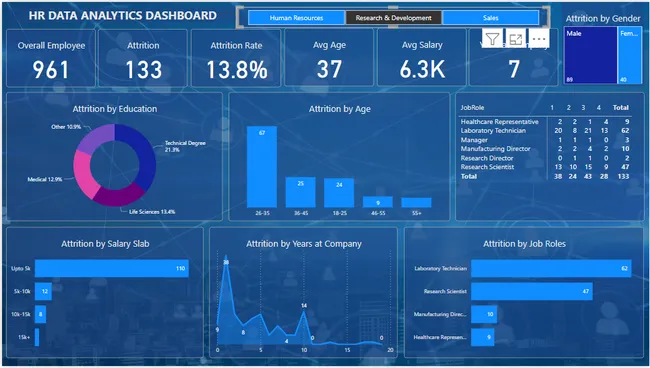The width and height of the screenshot is (650, 368).
Task: Click the peak point on Years at Company chart
Action: coord(226,257)
